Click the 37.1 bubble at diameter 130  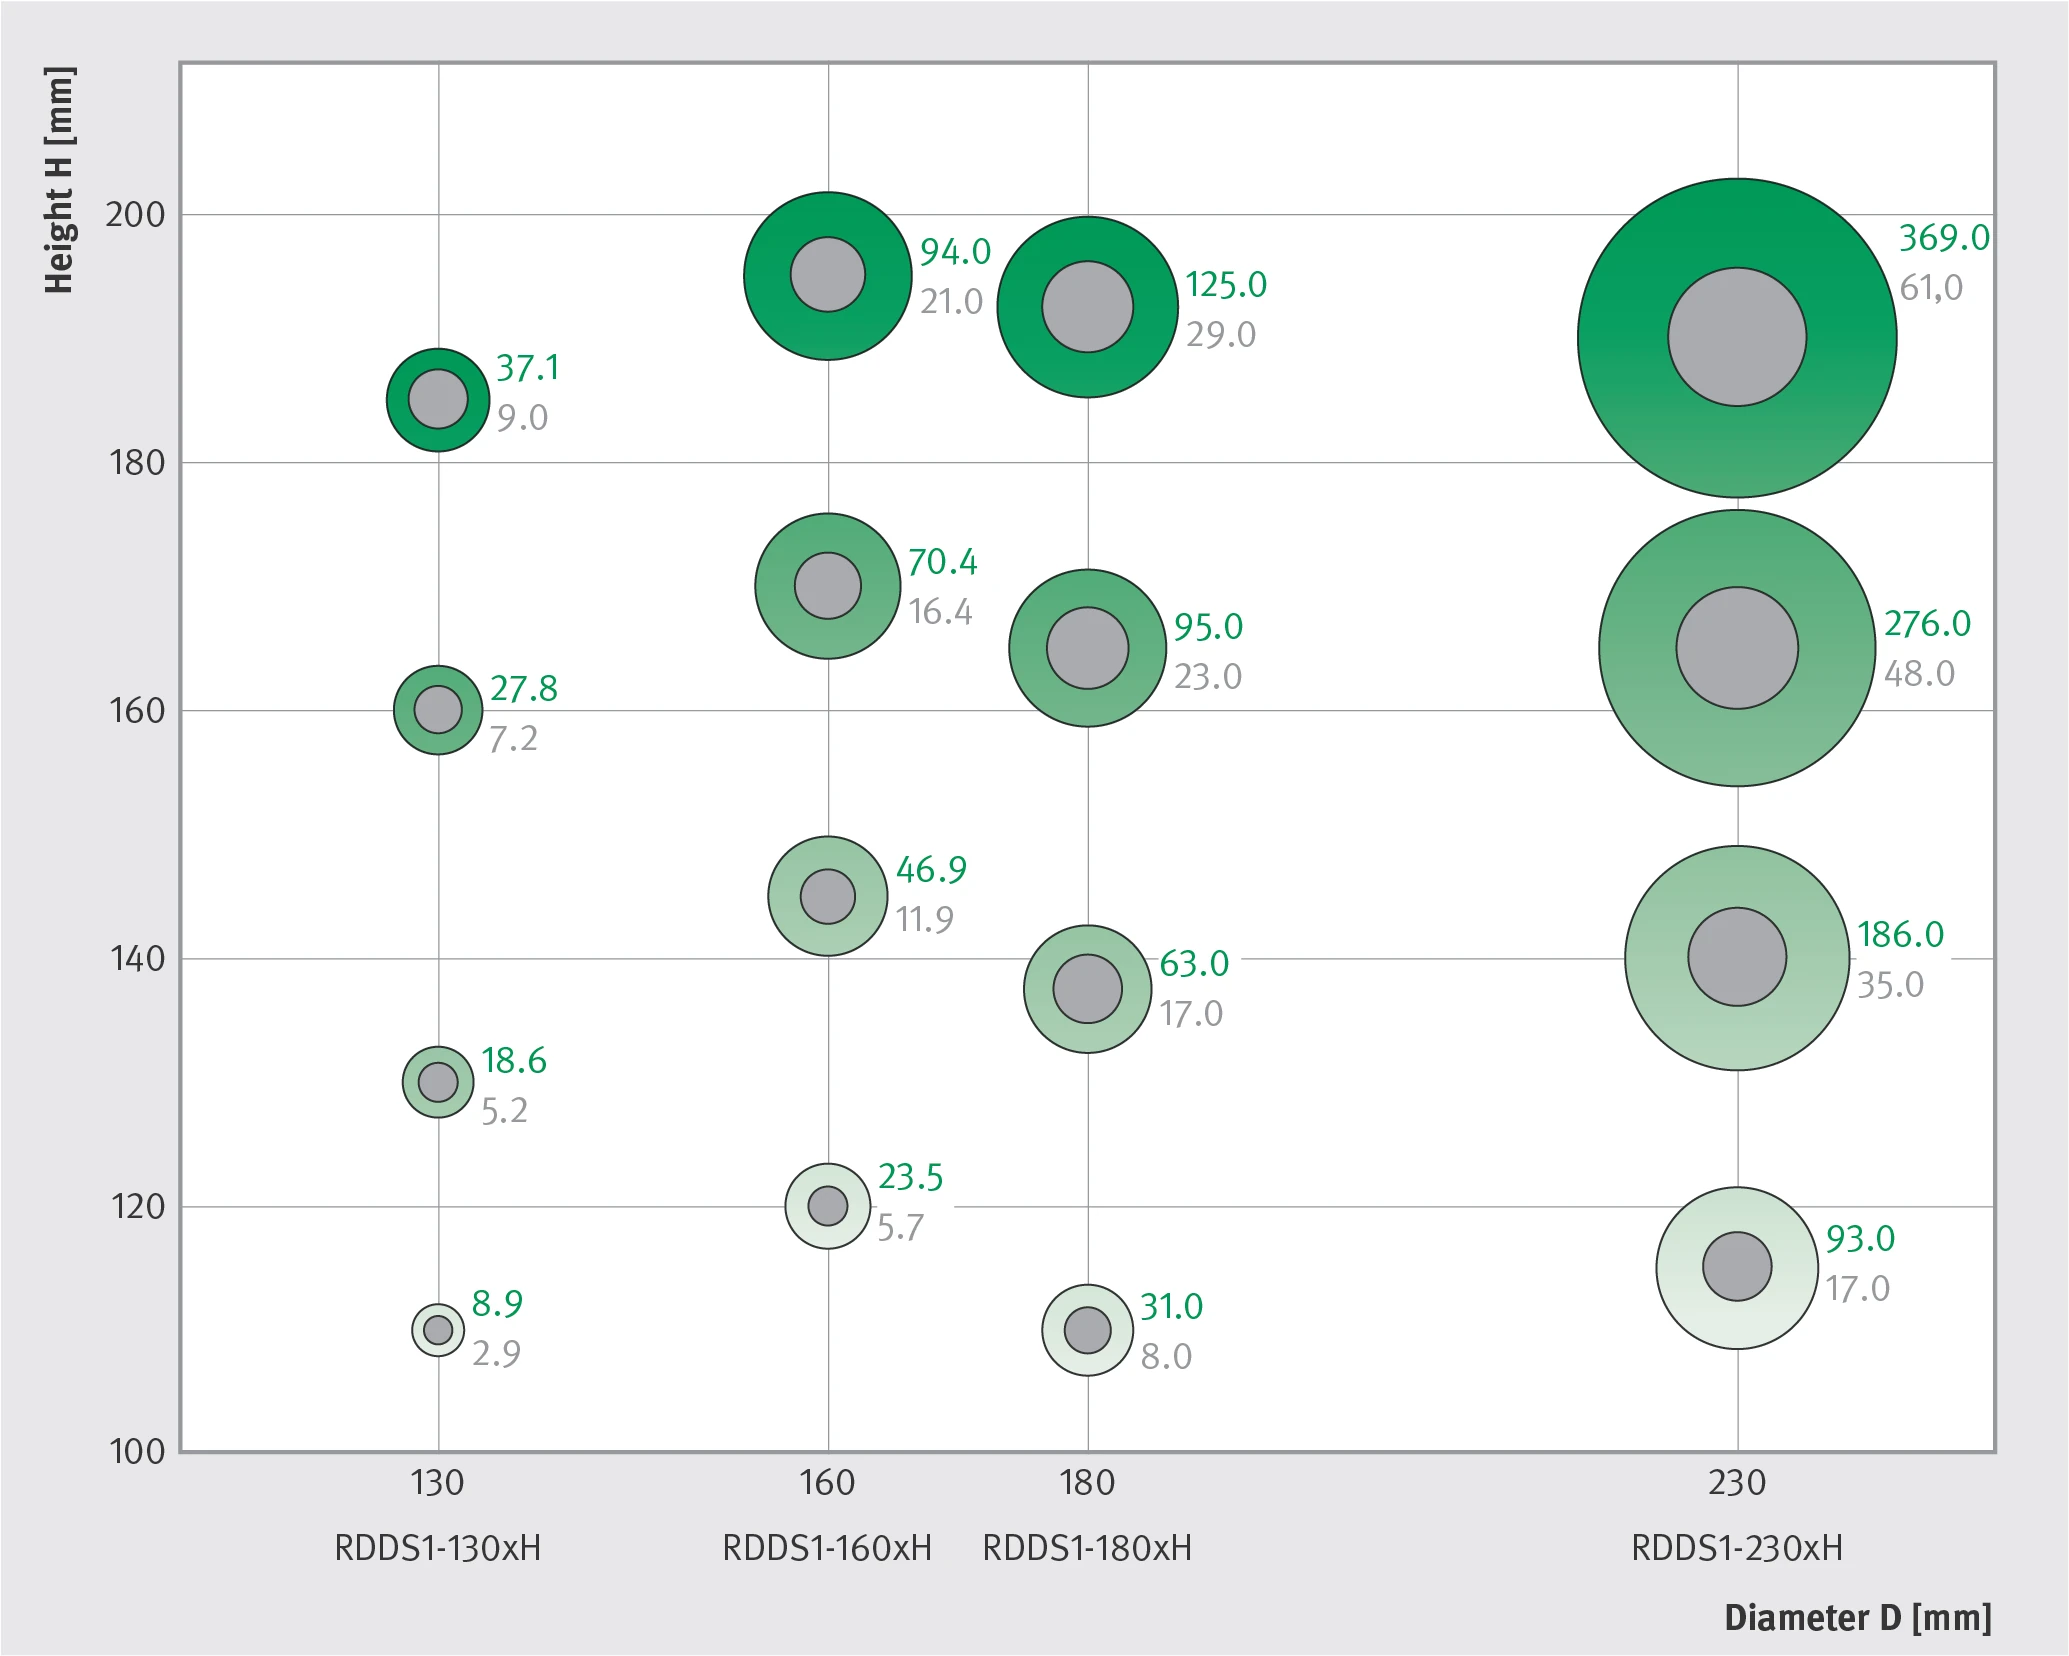tap(438, 400)
